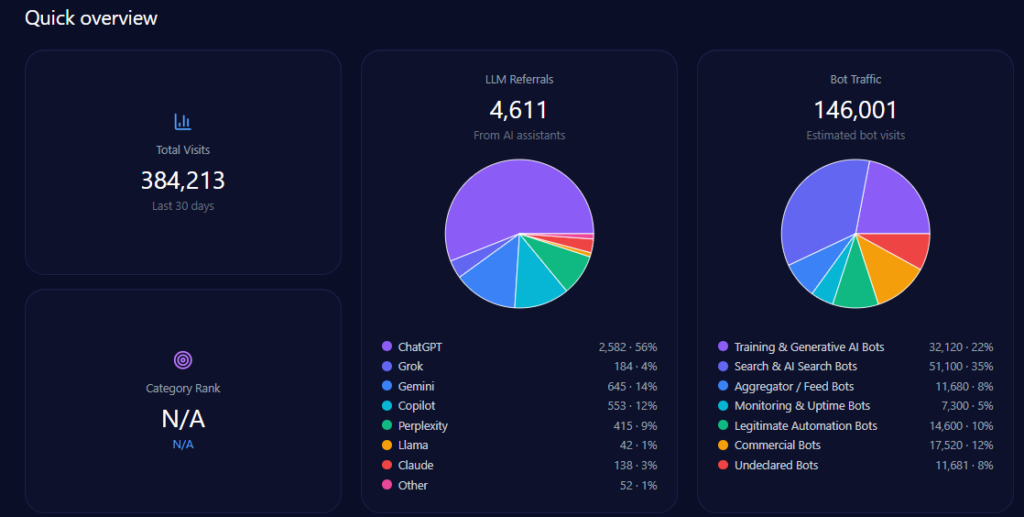Select the Grok legend color dot
Screen dimensions: 1024x517
click(386, 367)
